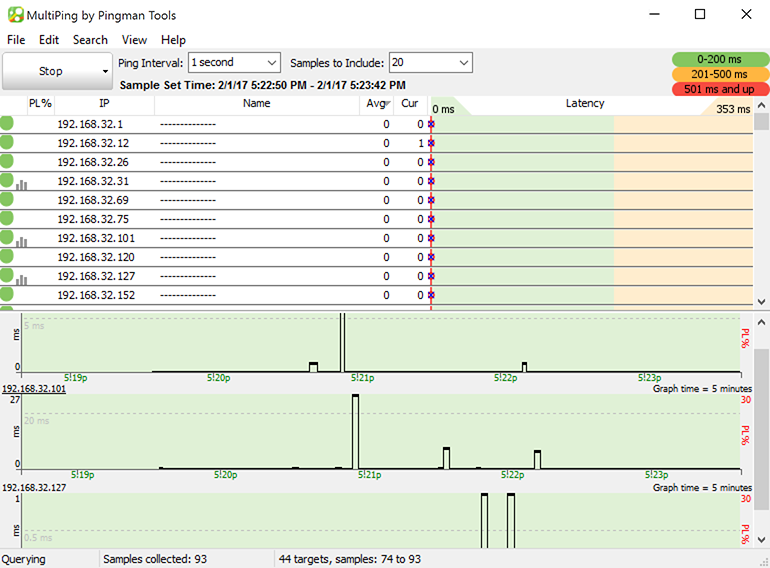
Task: Click the MultiPing application logo icon
Action: (x=16, y=15)
